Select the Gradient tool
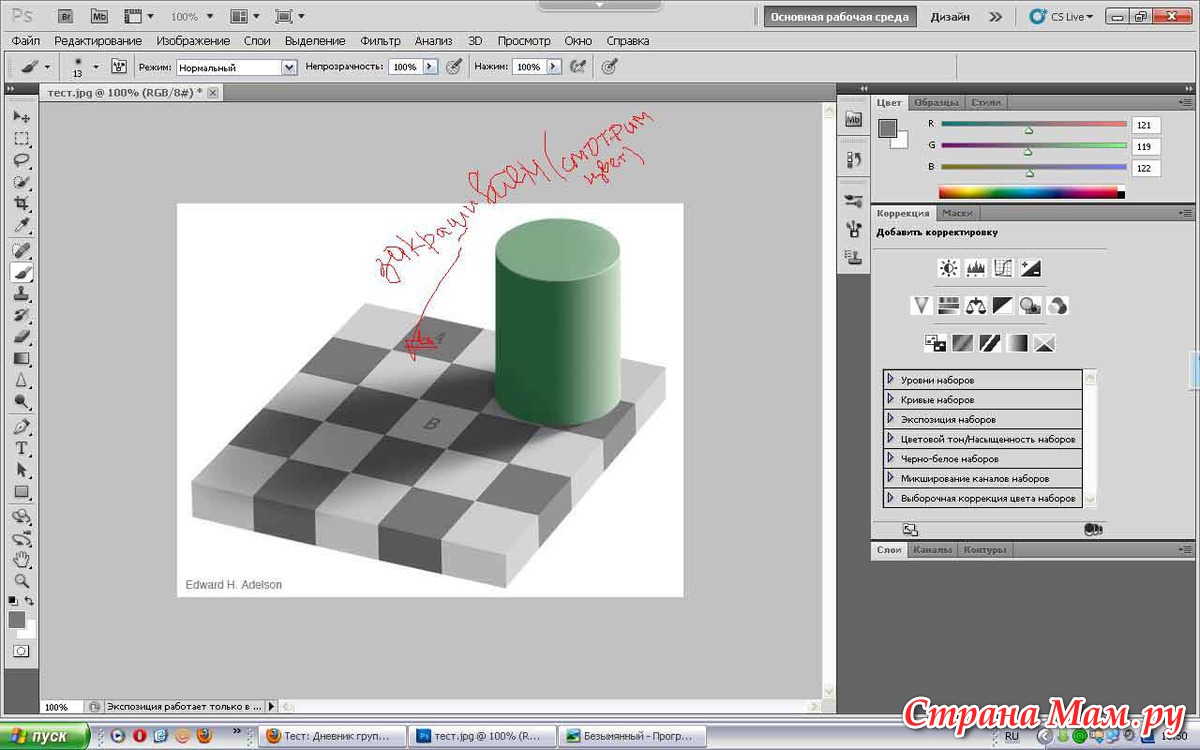This screenshot has height=750, width=1200. pos(21,359)
